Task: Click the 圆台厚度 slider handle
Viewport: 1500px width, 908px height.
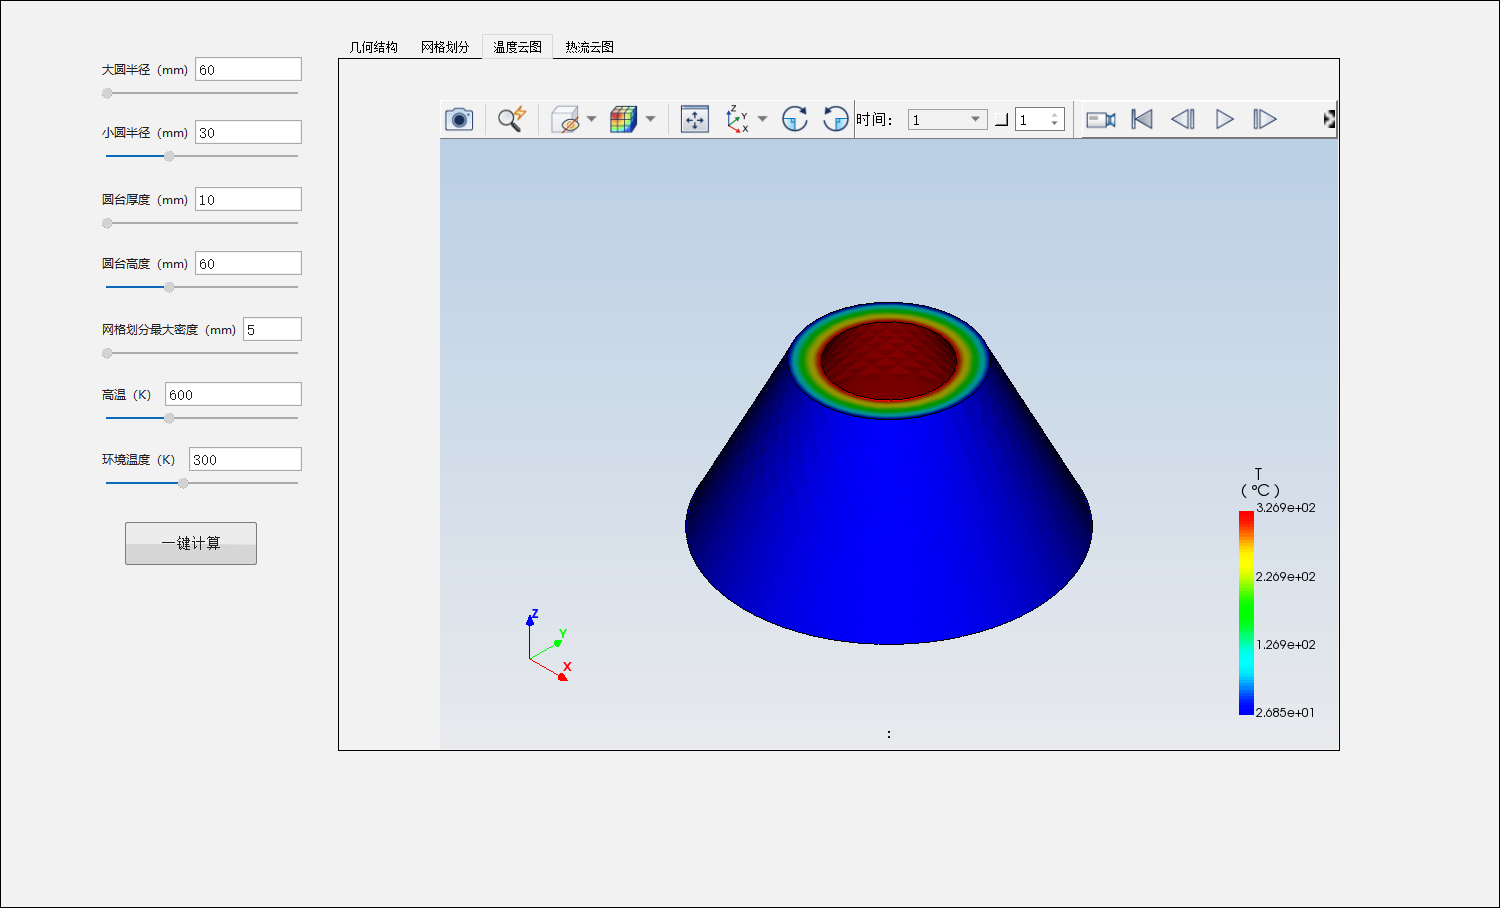Action: point(107,223)
